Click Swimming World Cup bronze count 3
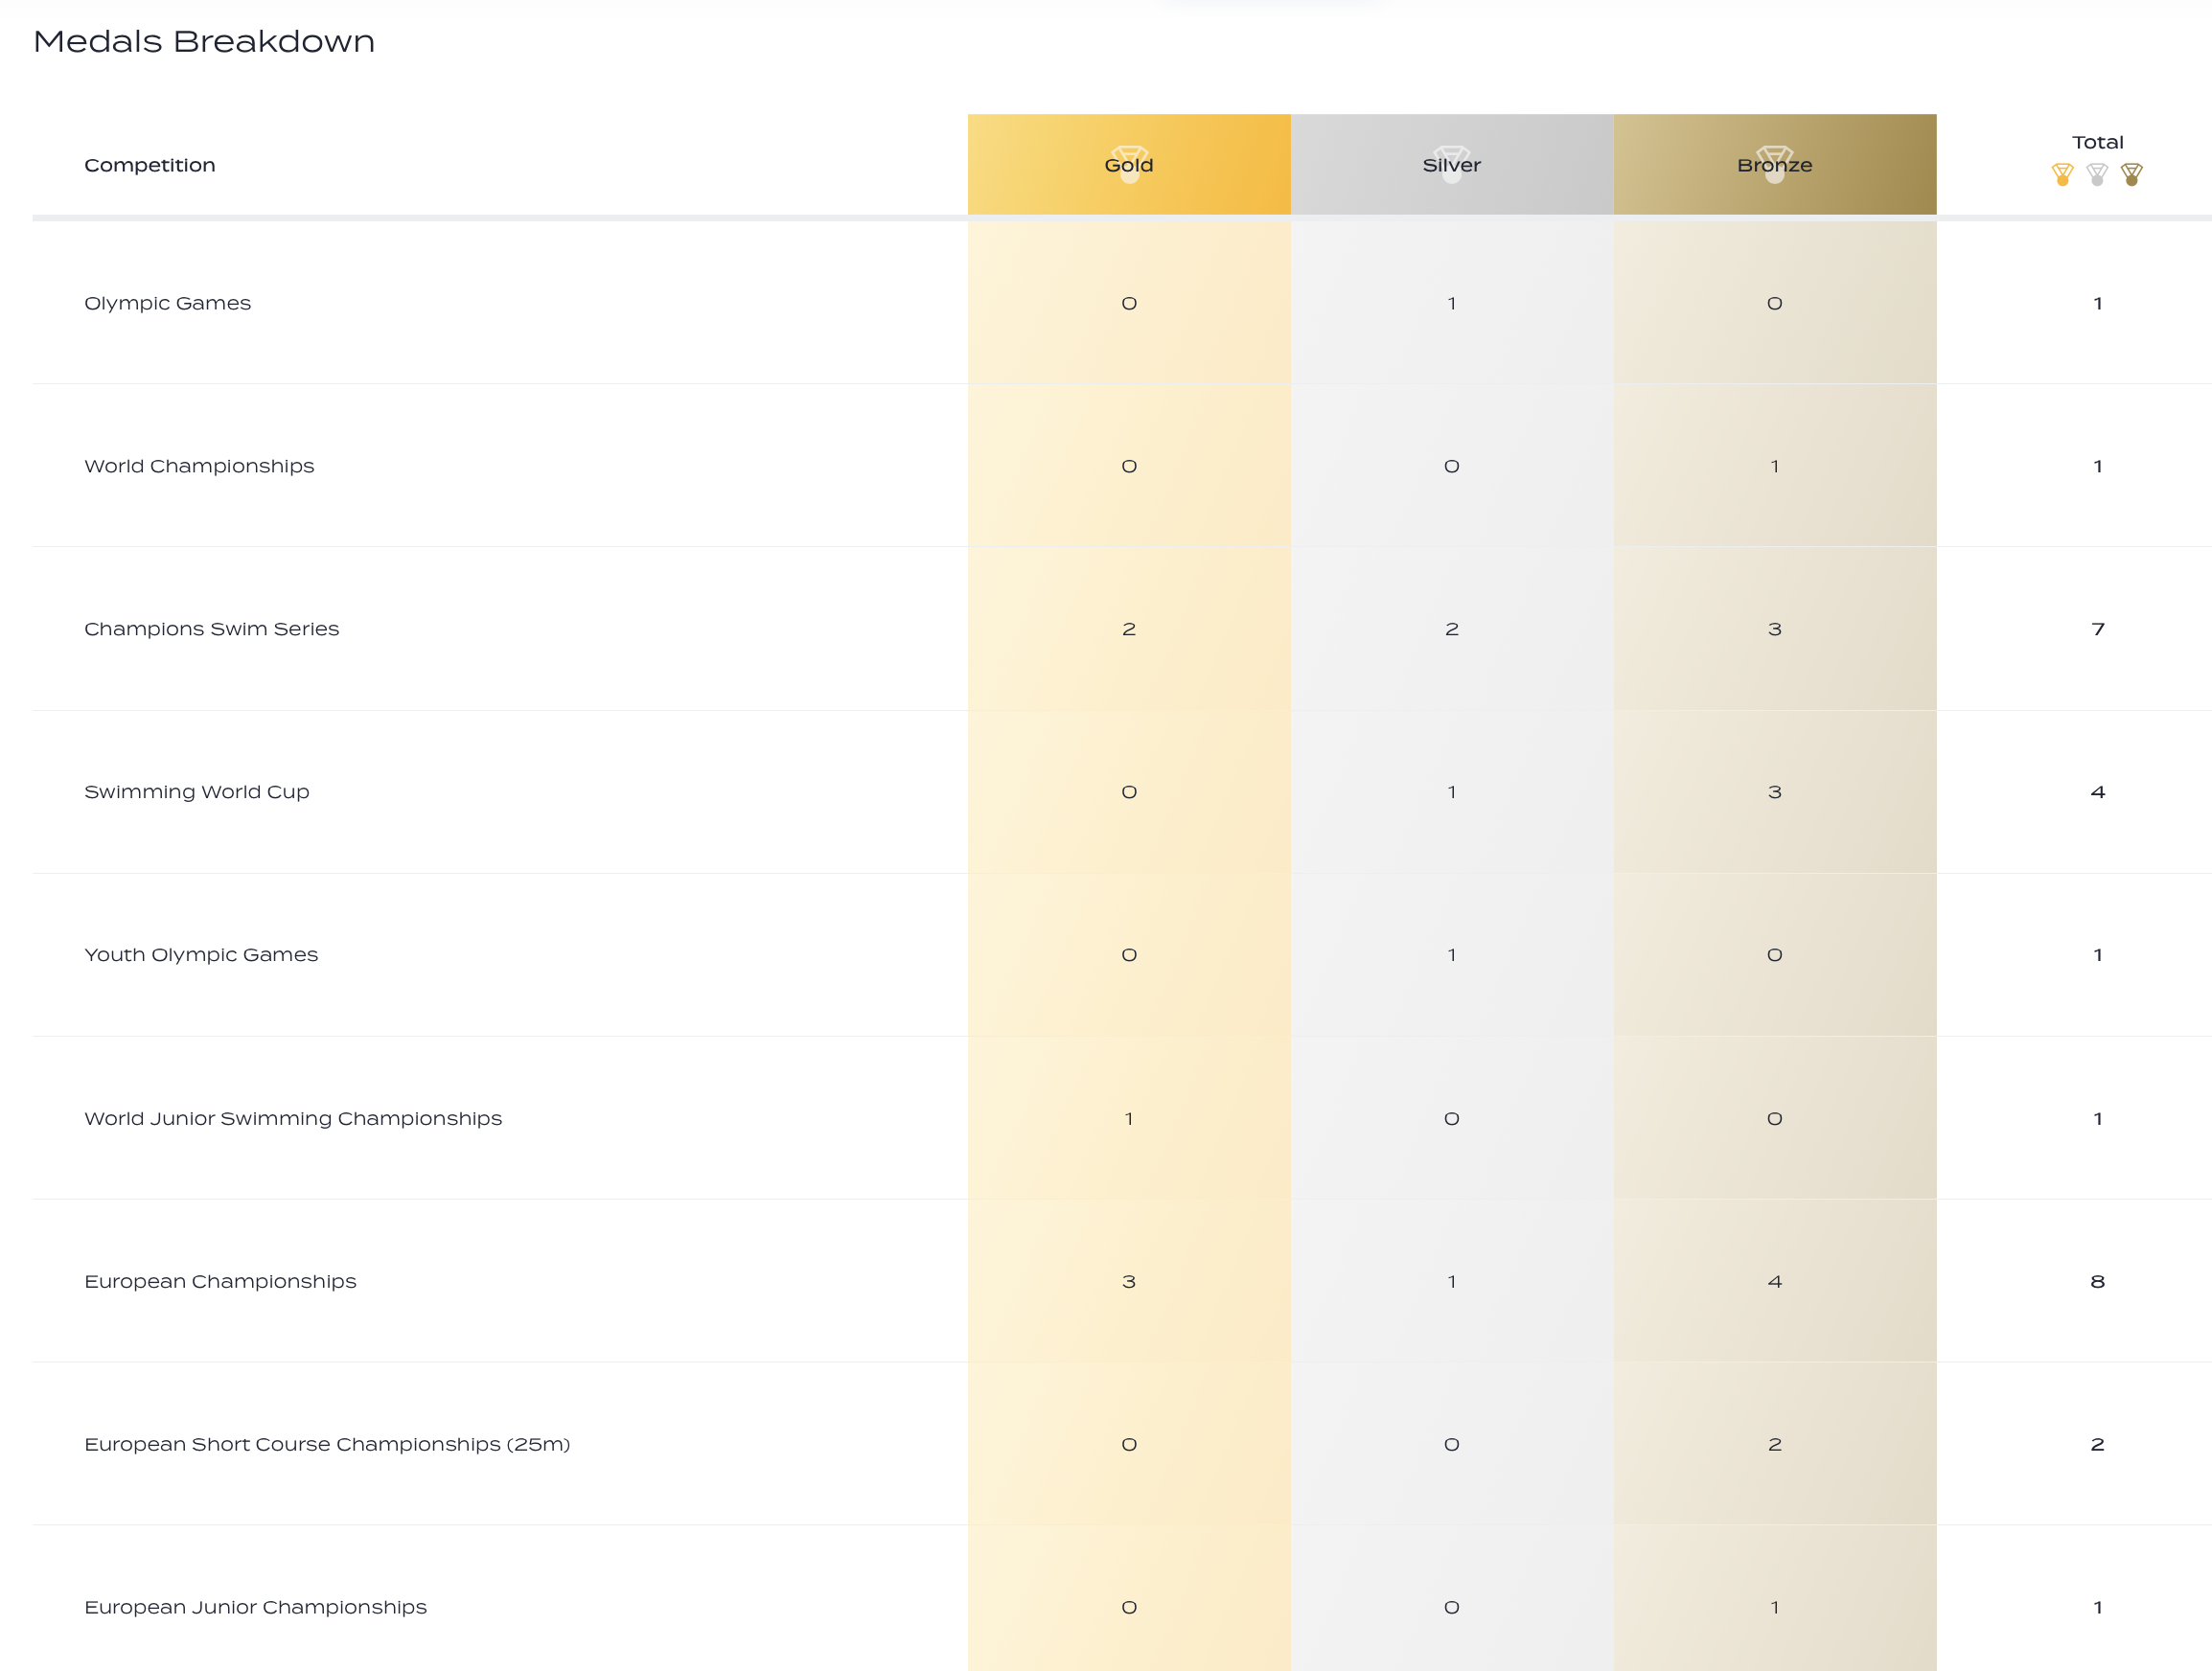Image resolution: width=2212 pixels, height=1671 pixels. click(x=1775, y=792)
